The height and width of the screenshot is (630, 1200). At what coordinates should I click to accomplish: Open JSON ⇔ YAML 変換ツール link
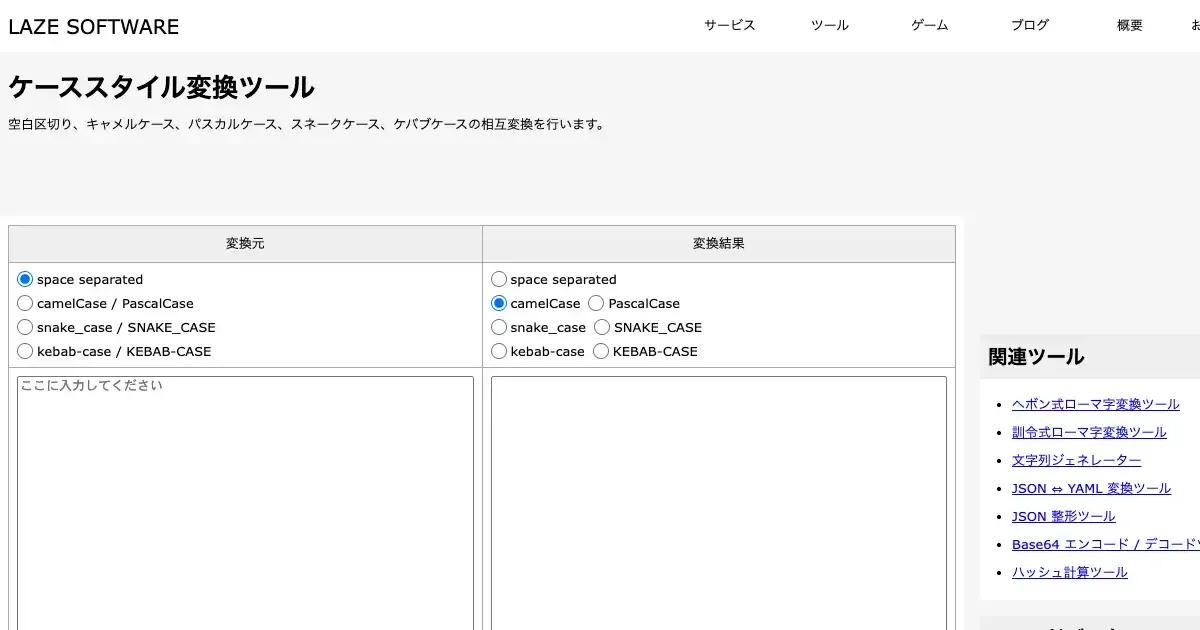coord(1091,488)
